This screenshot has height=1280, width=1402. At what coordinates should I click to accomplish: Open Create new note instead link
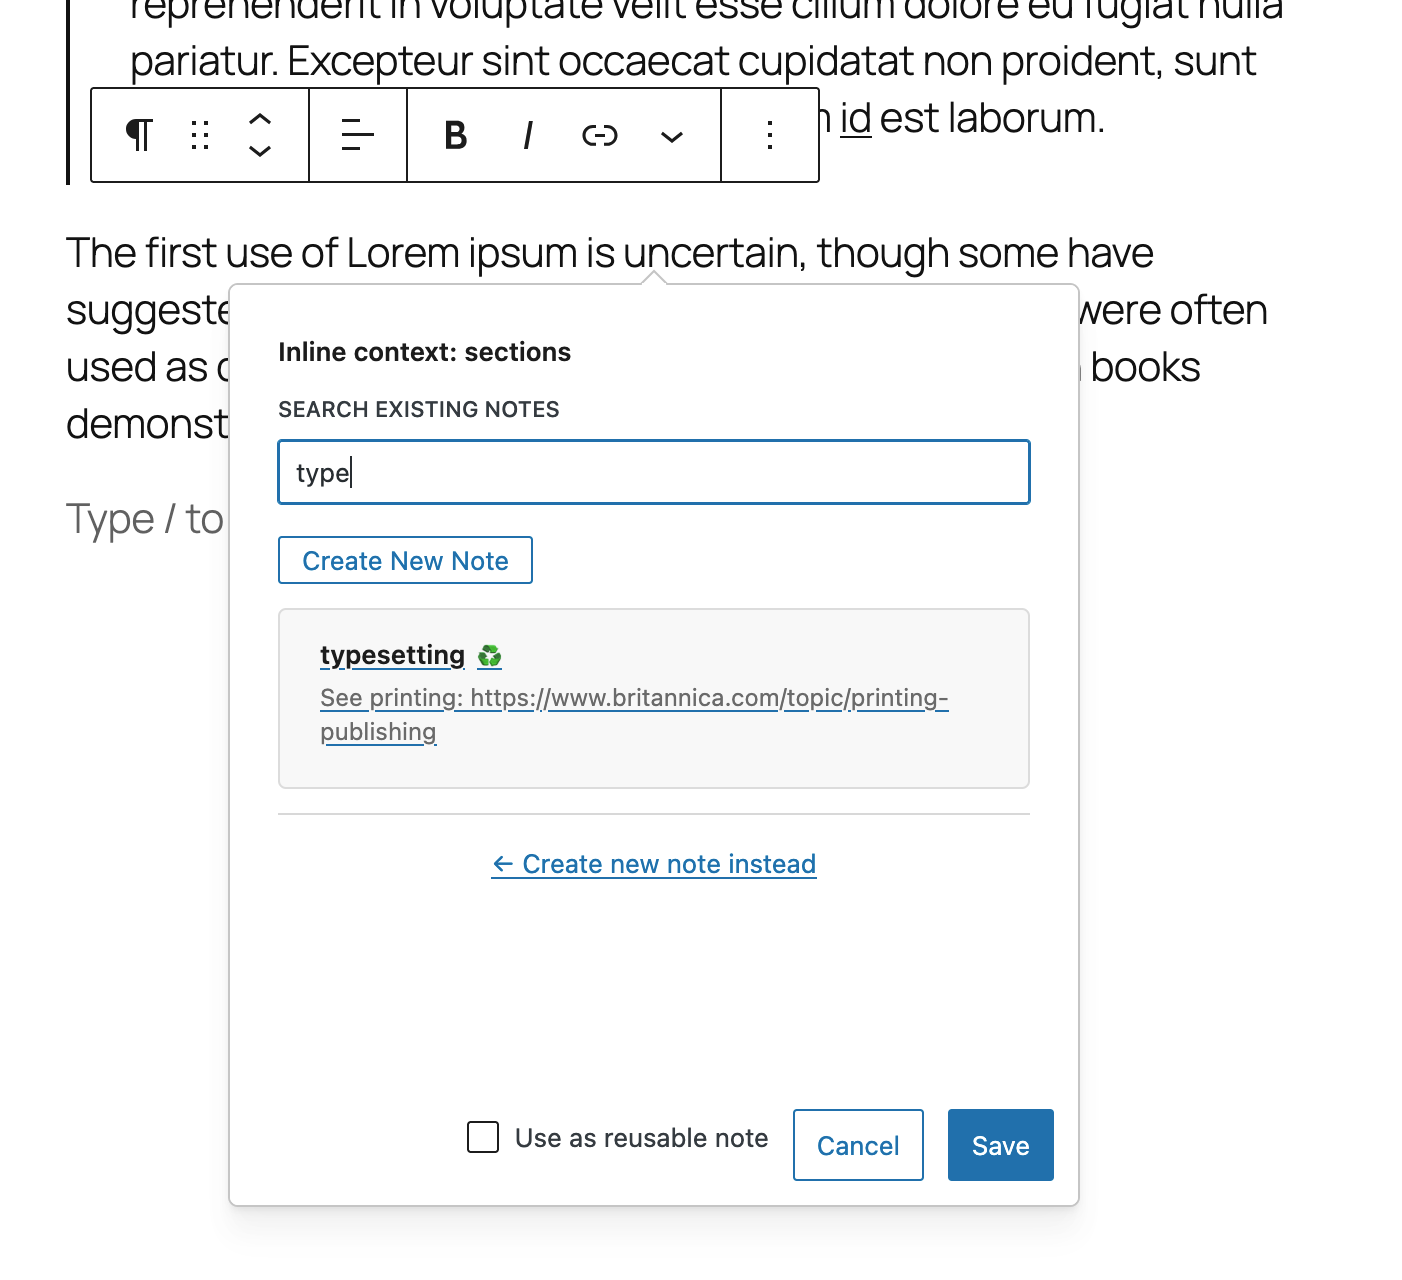pyautogui.click(x=653, y=864)
